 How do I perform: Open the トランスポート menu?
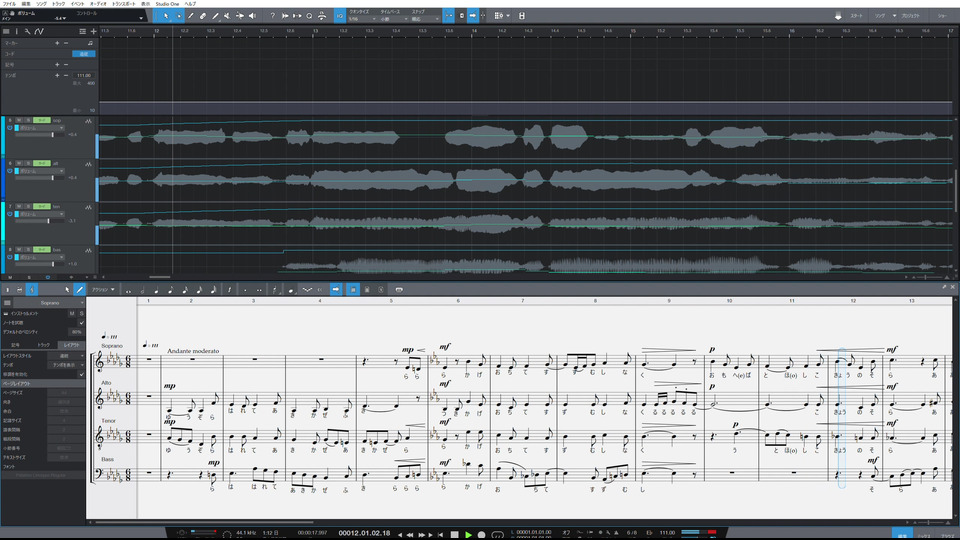(125, 4)
